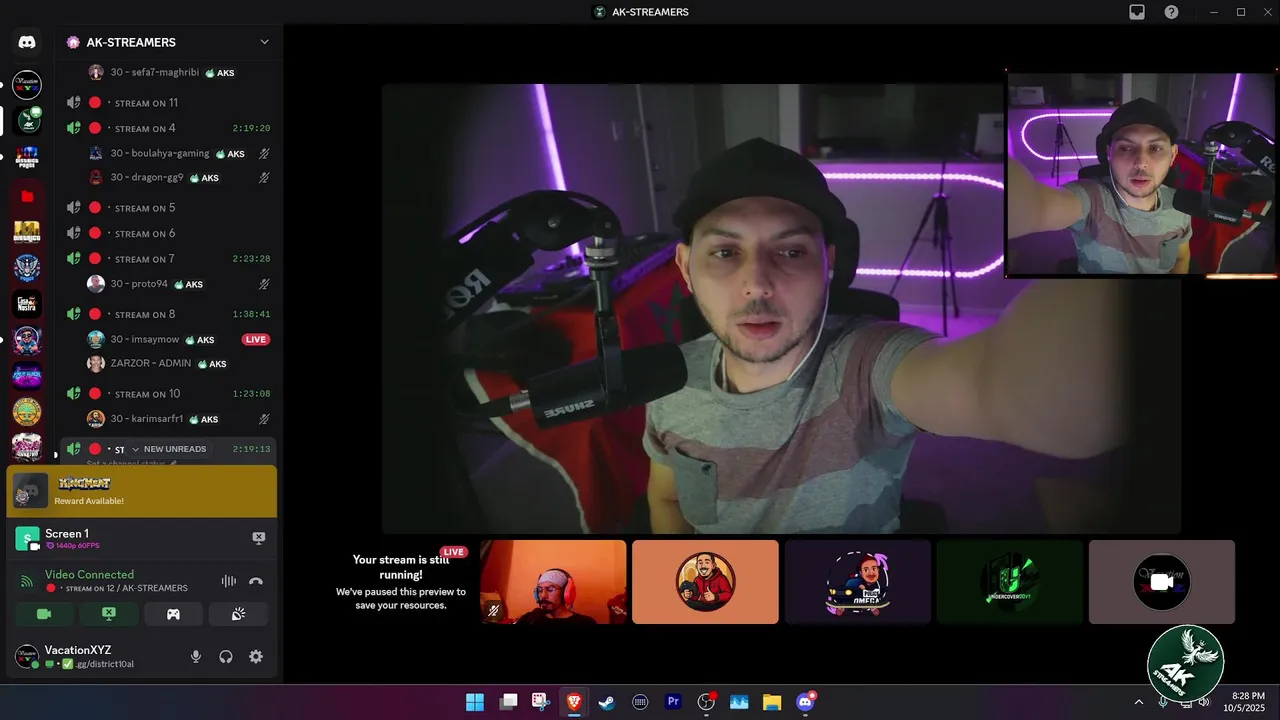Image resolution: width=1280 pixels, height=720 pixels.
Task: Toggle screen share button
Action: tap(108, 614)
